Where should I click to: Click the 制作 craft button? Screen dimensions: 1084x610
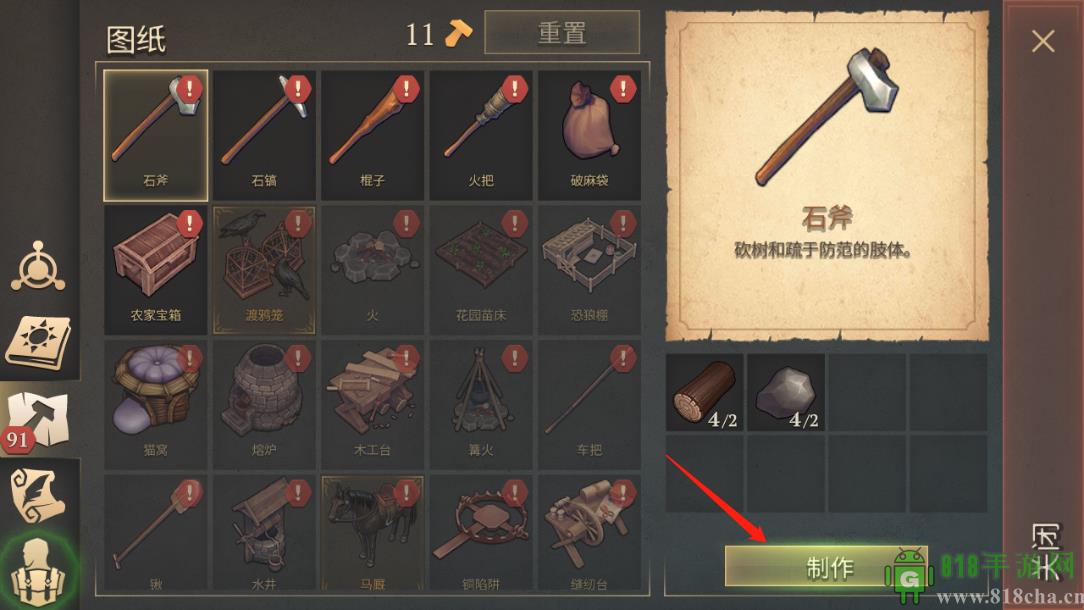pos(826,566)
